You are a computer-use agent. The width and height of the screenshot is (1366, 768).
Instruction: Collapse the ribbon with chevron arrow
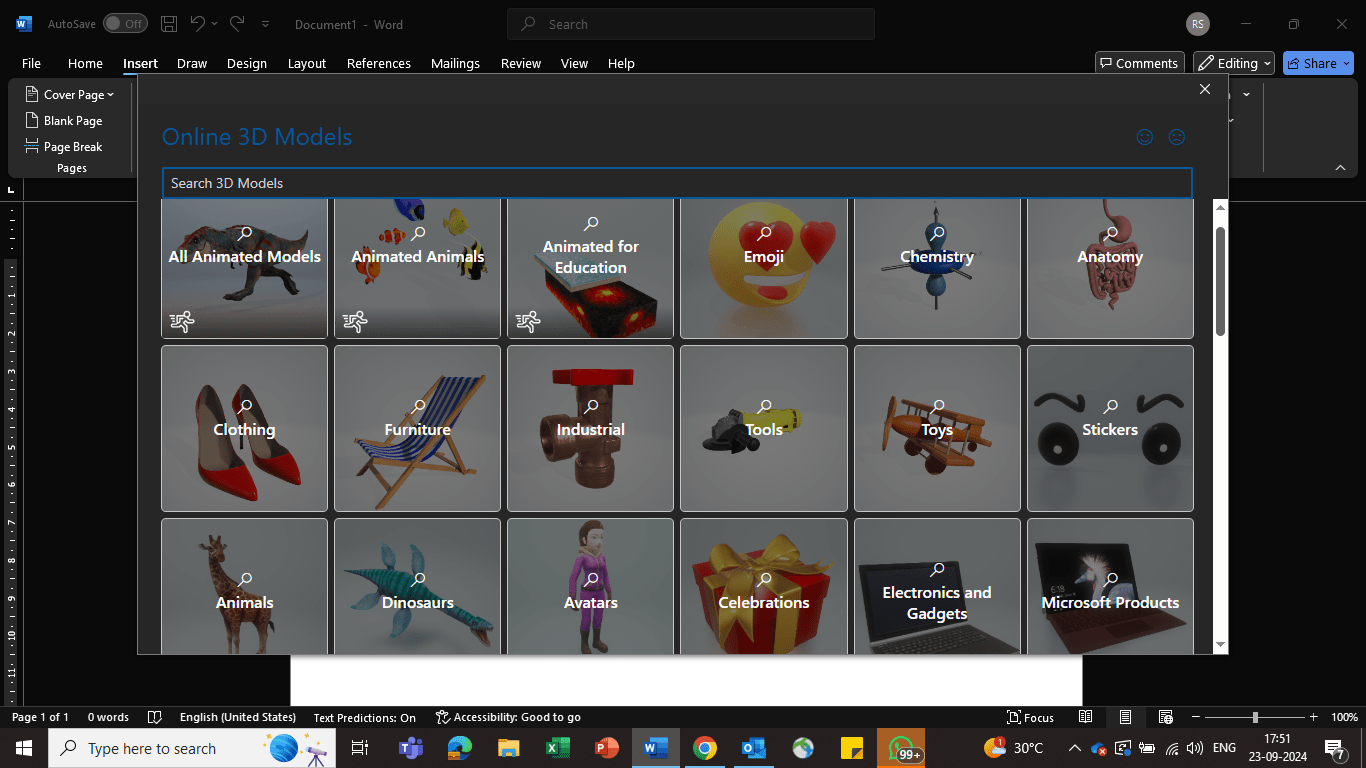click(1340, 168)
